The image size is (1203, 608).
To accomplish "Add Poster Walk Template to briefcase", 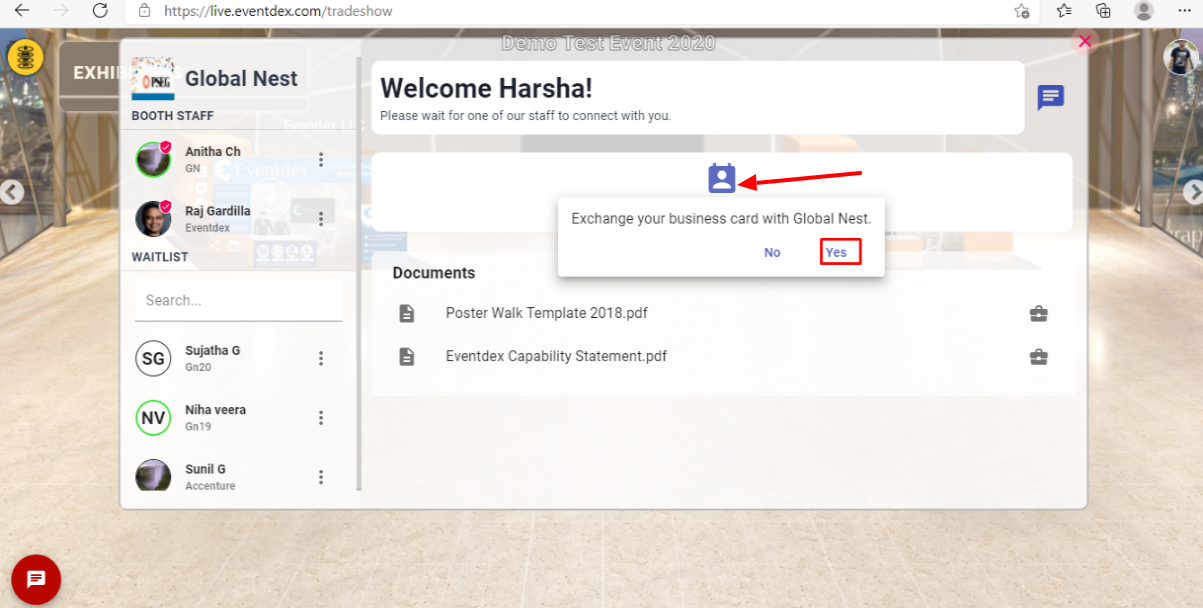I will pos(1039,313).
